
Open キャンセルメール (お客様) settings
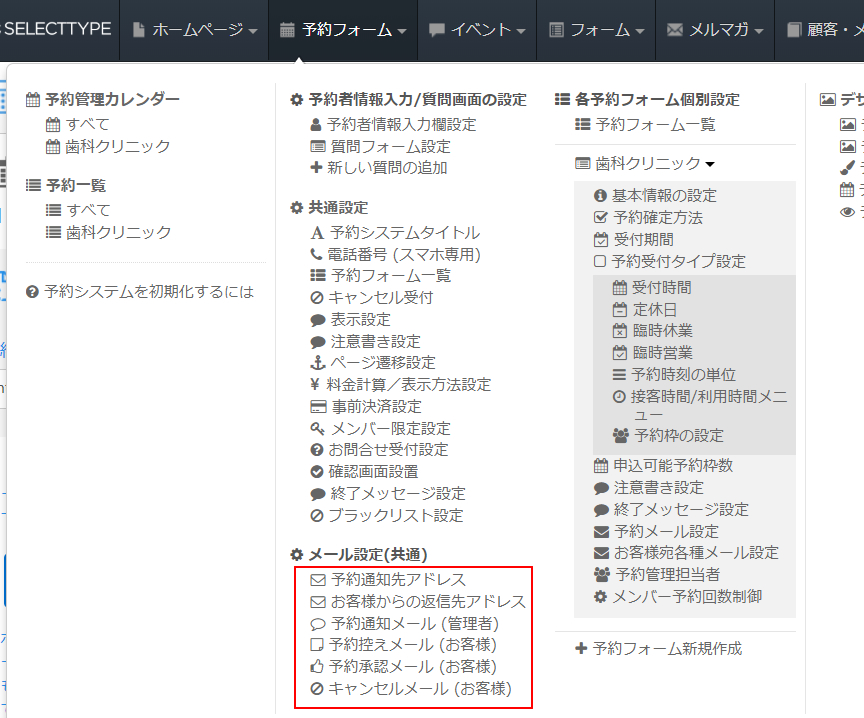click(420, 688)
